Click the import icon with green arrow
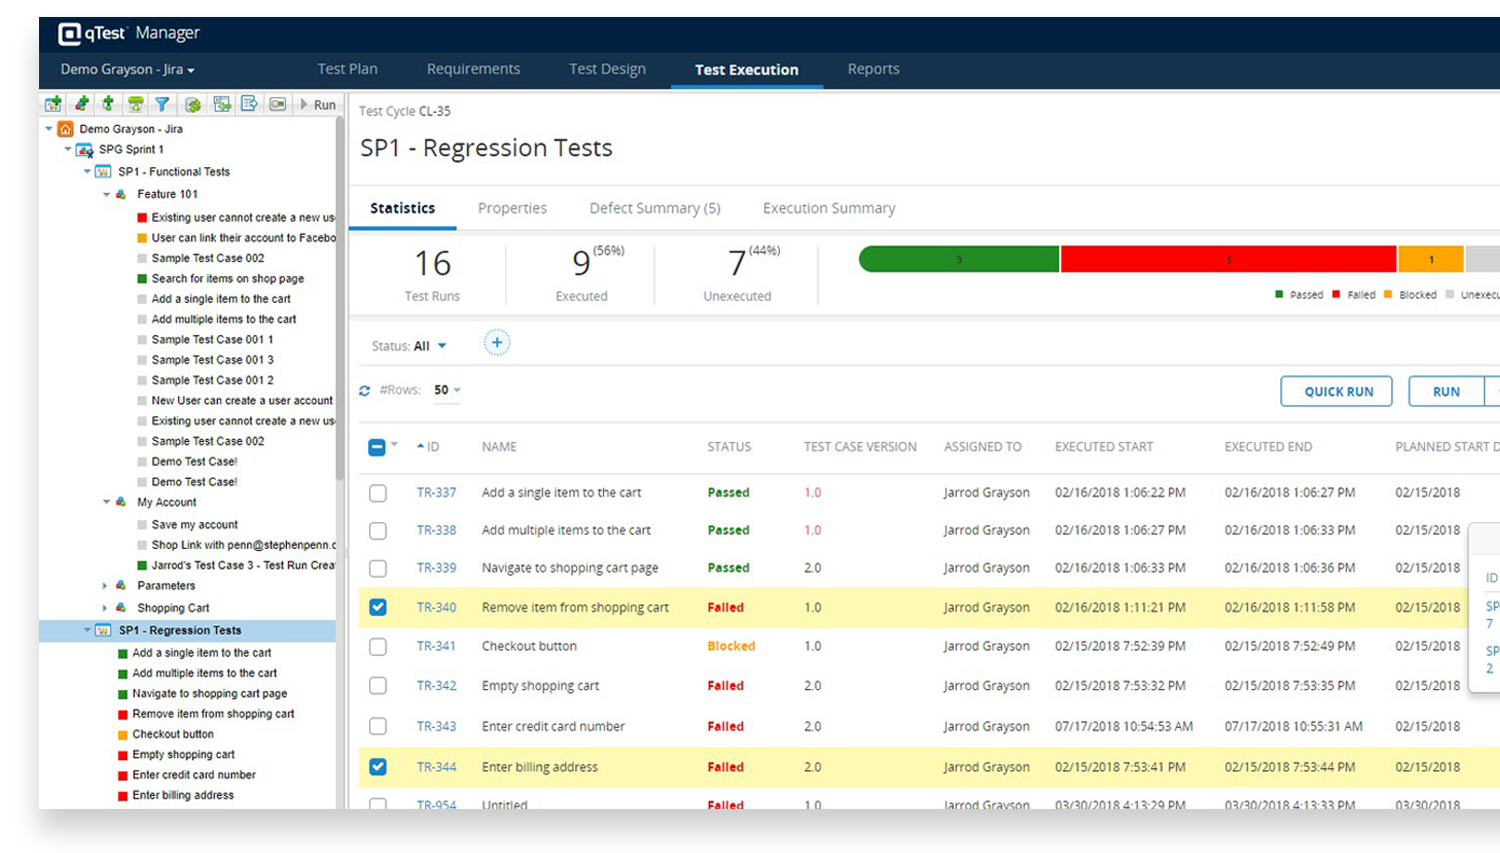The height and width of the screenshot is (853, 1500). 222,104
